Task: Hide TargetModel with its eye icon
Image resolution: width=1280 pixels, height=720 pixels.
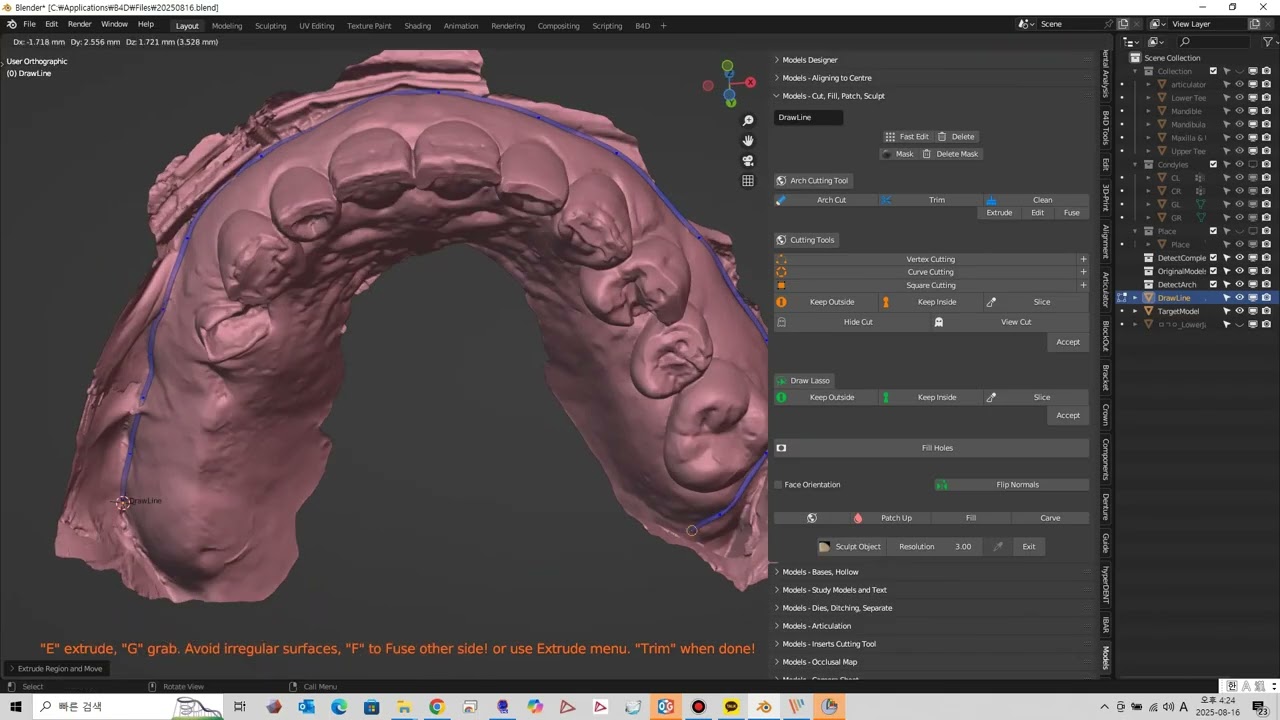Action: coord(1239,311)
